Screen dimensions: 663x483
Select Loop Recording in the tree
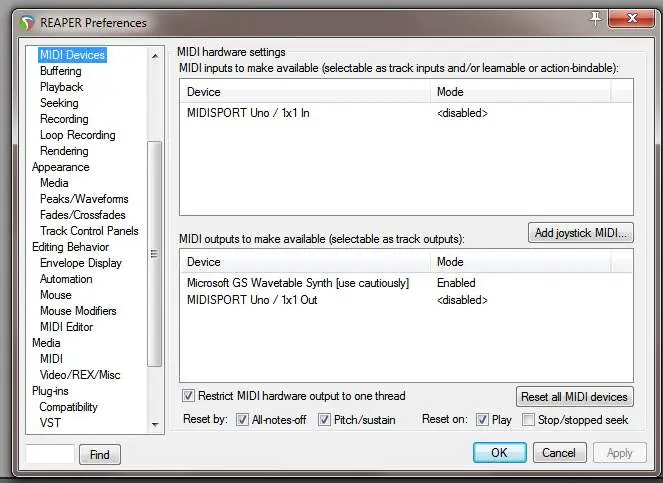(x=78, y=135)
